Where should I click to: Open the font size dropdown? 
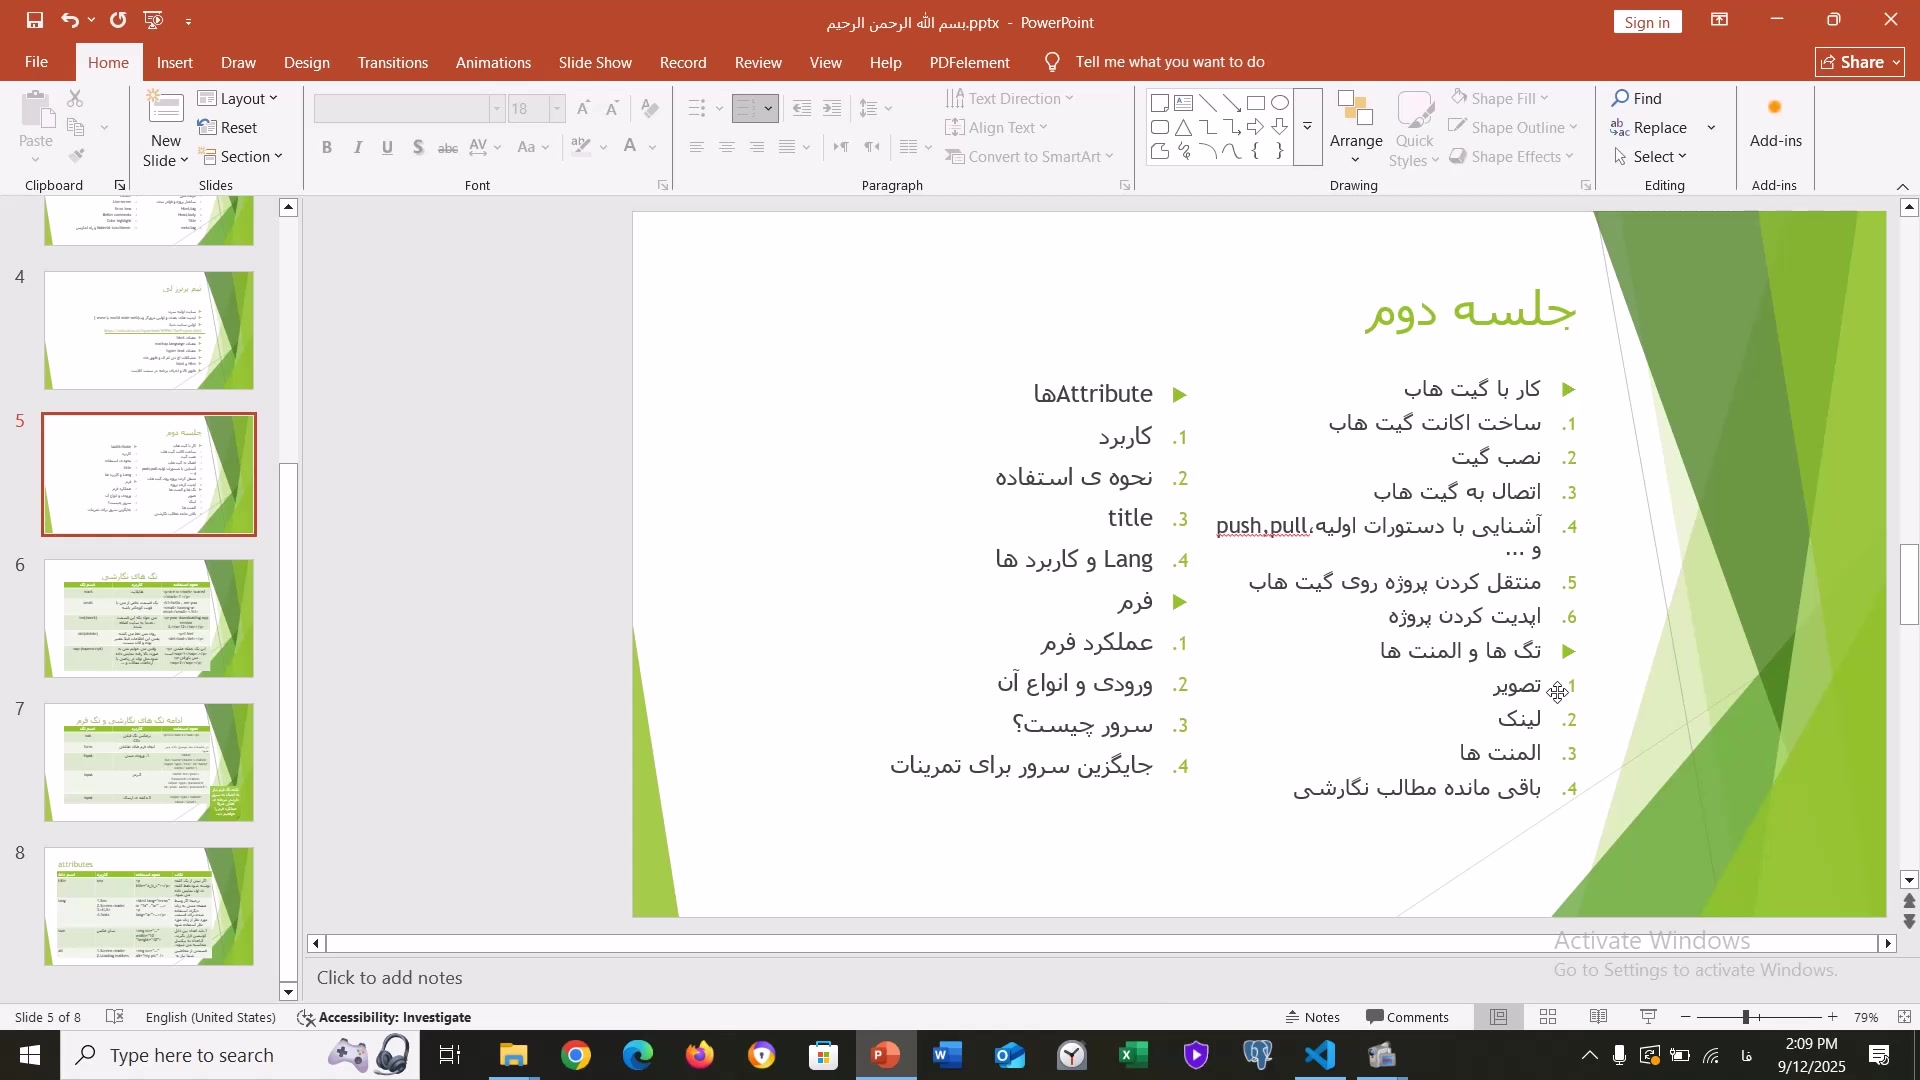click(x=558, y=109)
